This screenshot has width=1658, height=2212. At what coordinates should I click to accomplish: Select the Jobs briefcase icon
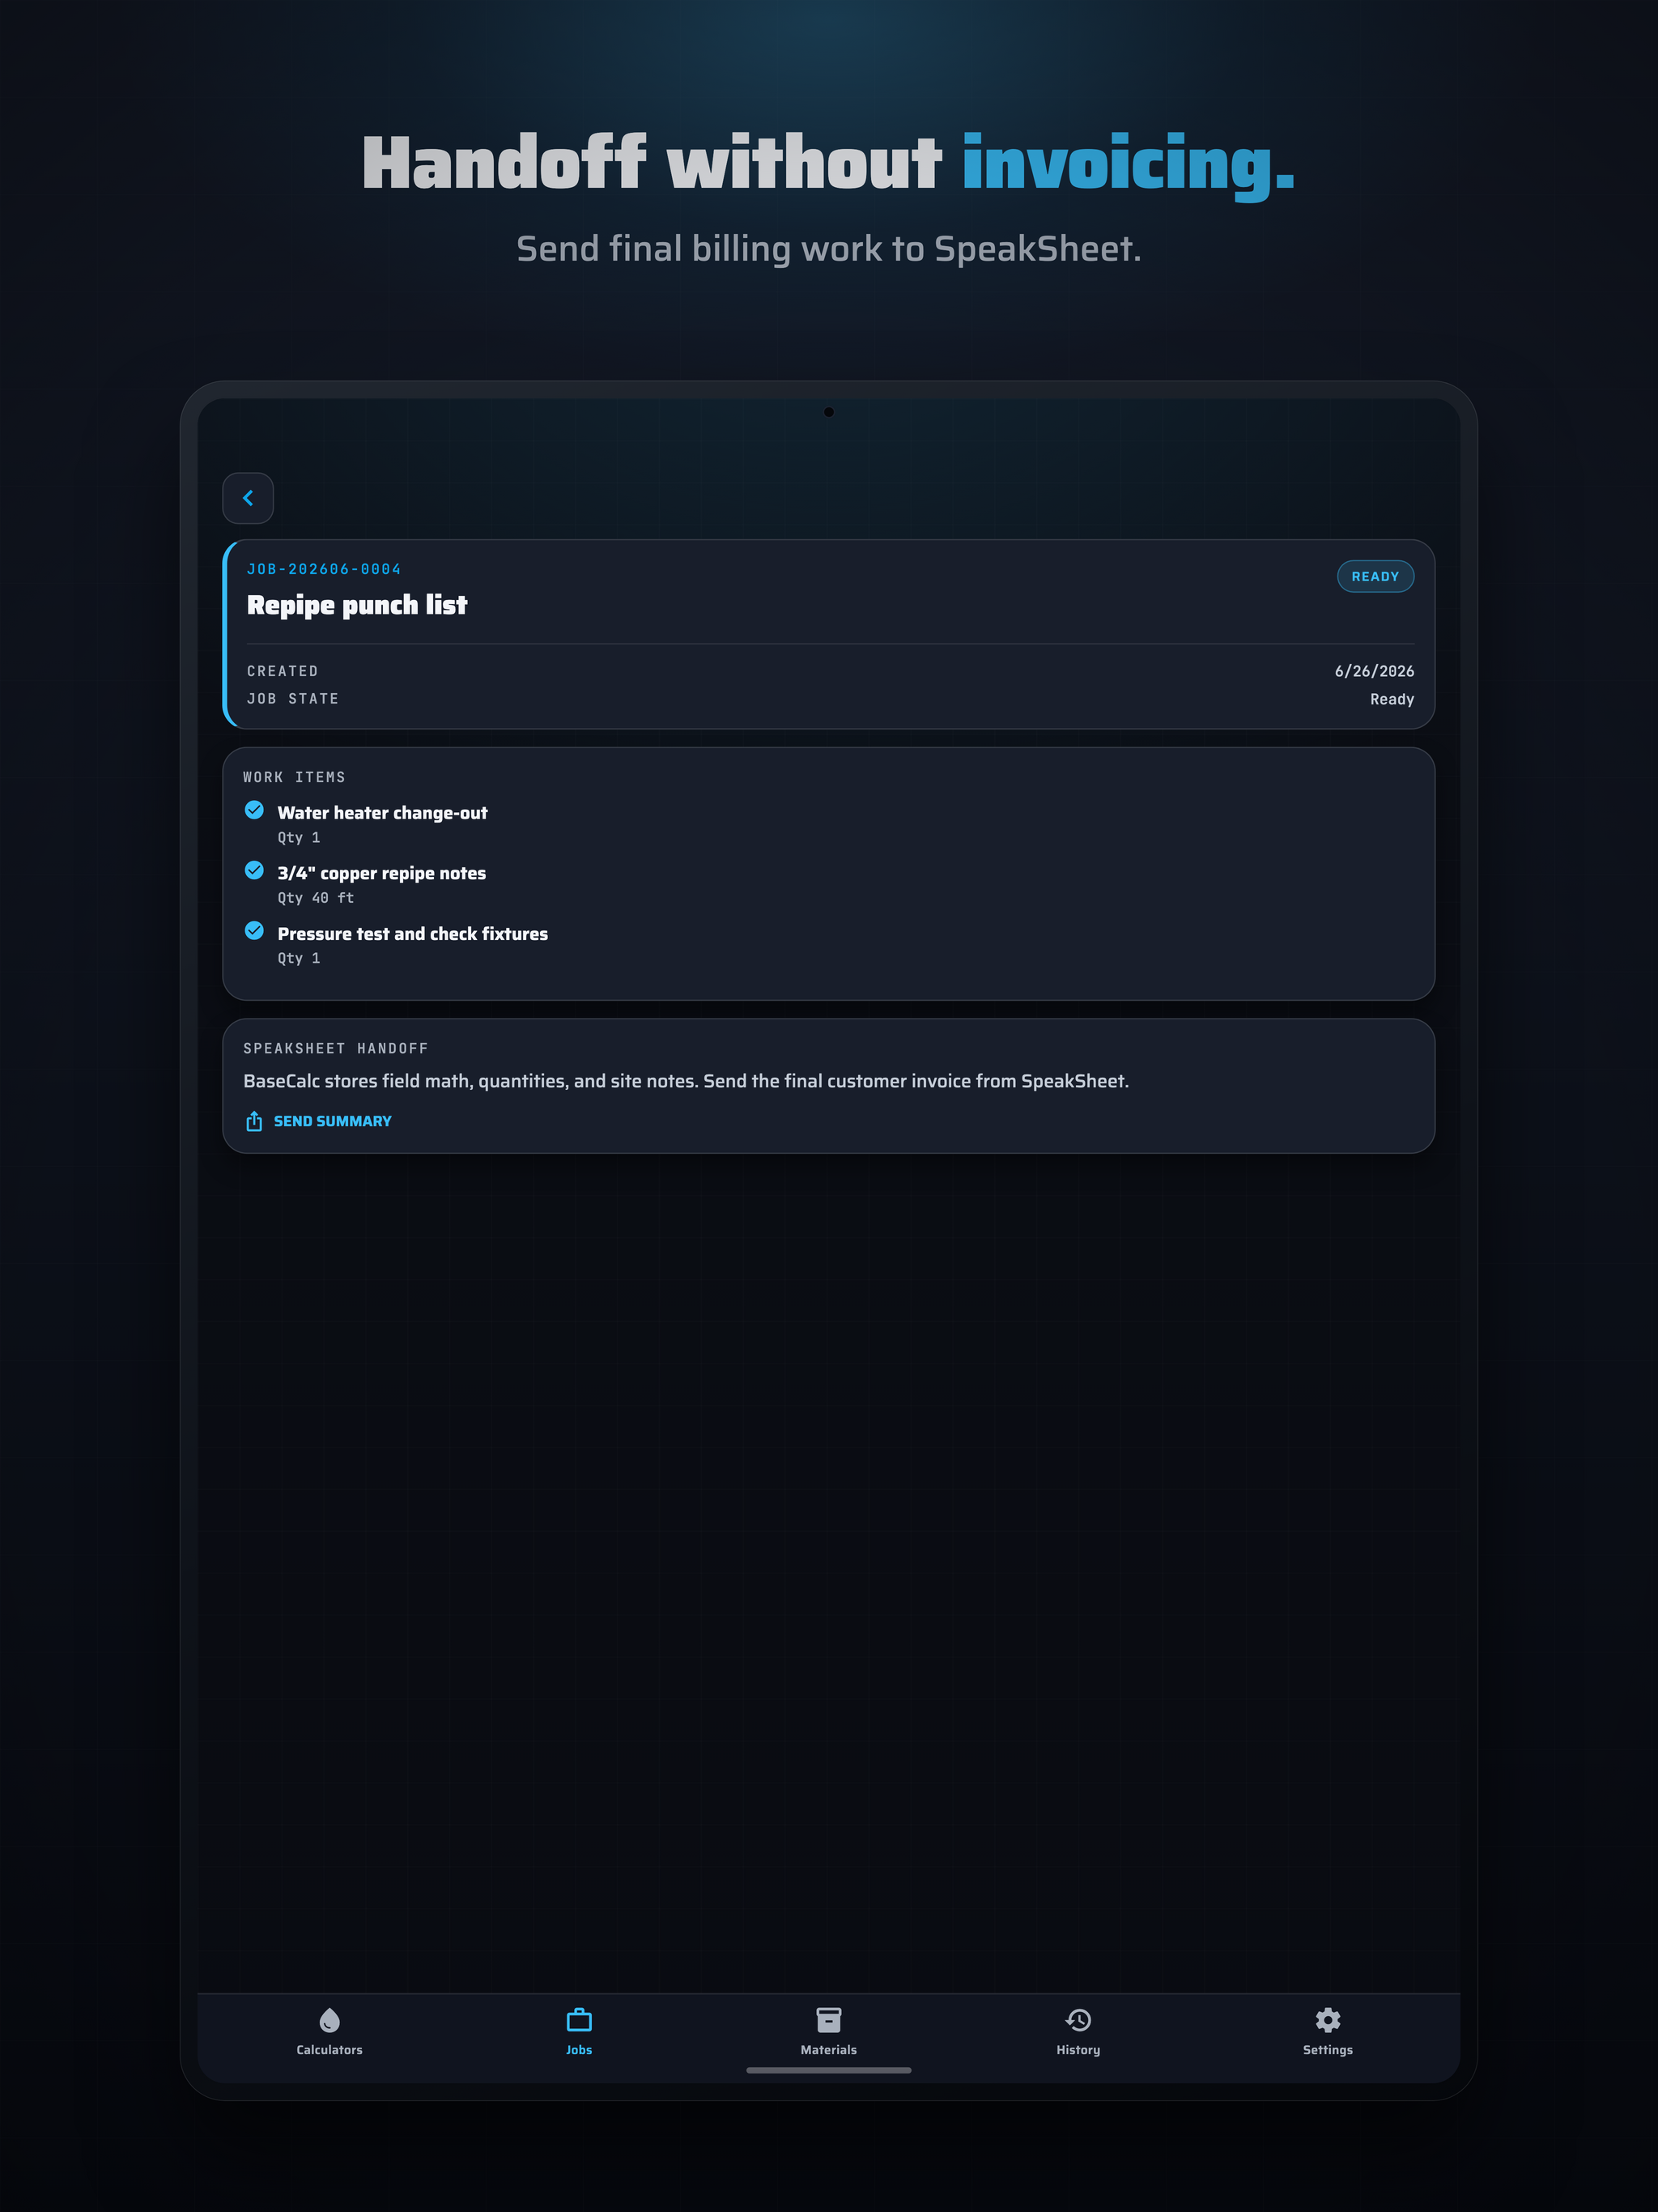click(x=579, y=2020)
